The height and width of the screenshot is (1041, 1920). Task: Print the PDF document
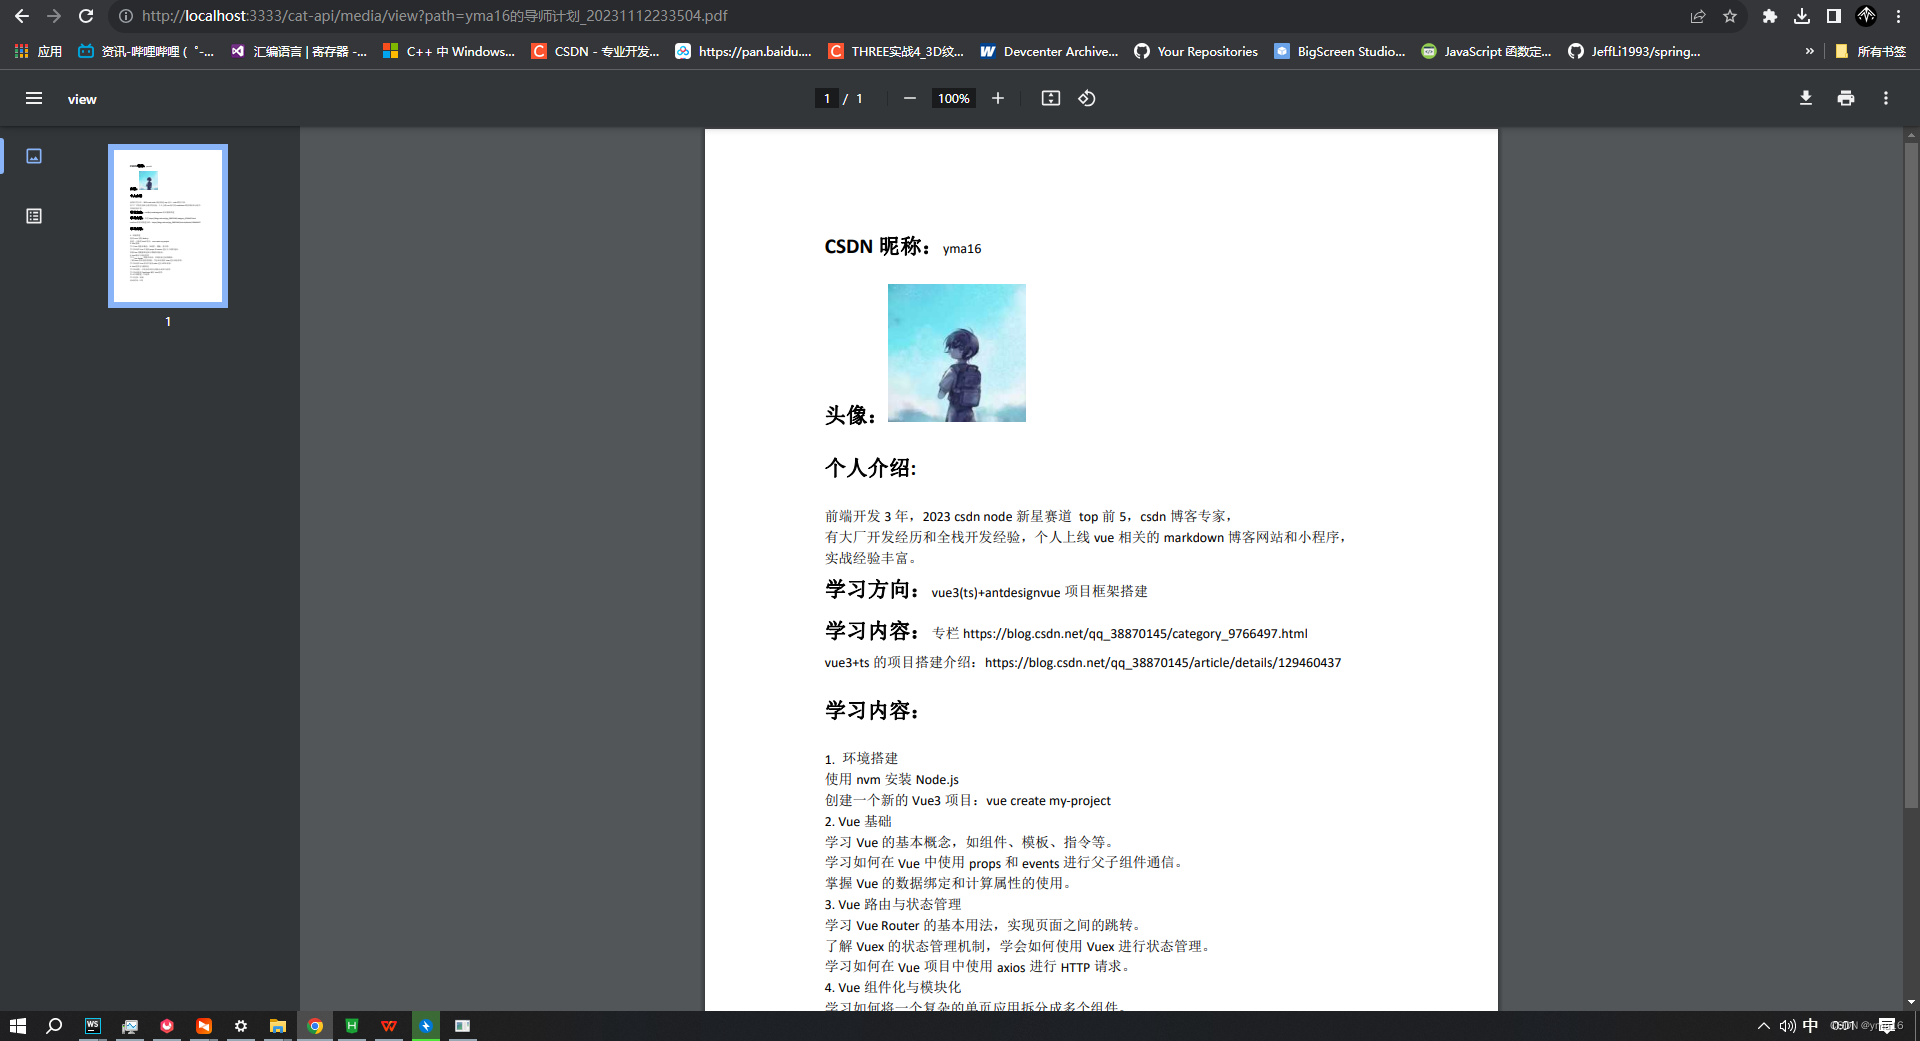[x=1845, y=98]
